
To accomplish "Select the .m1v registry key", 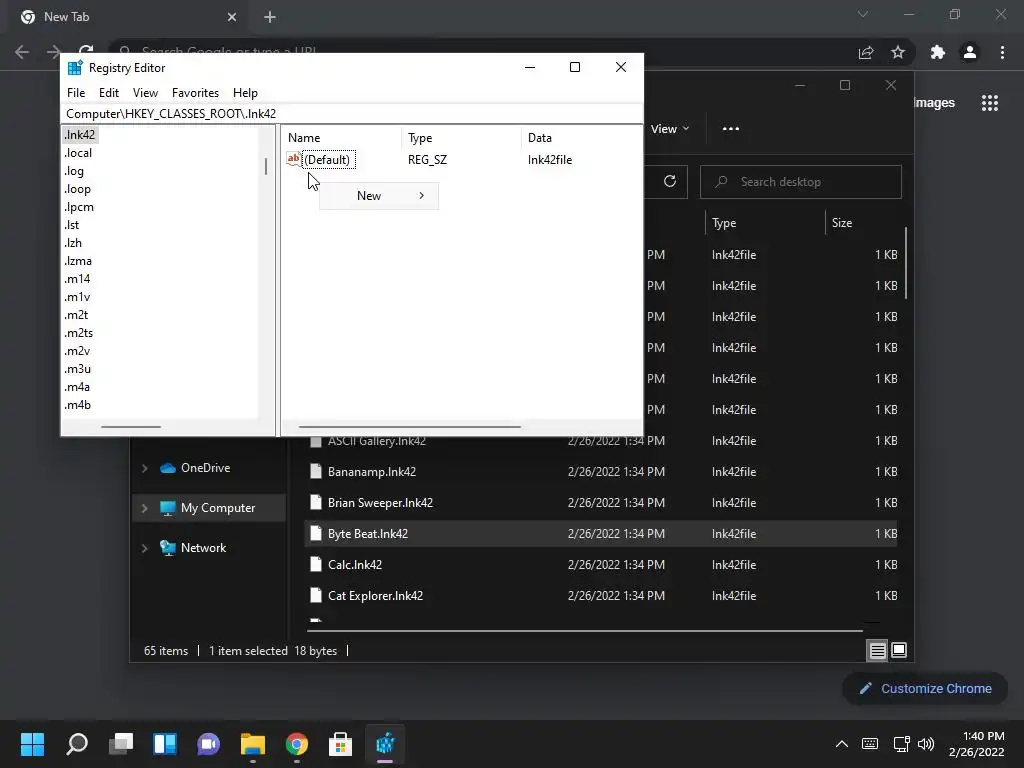I will coord(78,296).
